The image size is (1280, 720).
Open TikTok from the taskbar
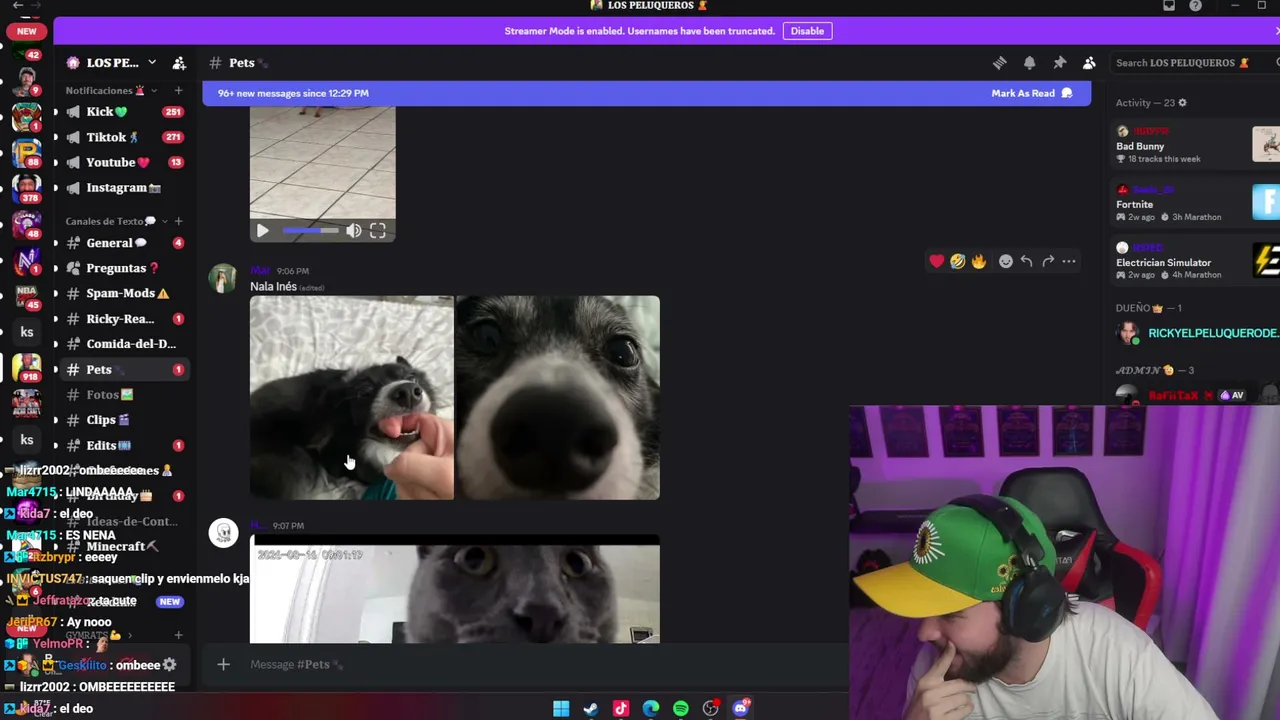tap(621, 709)
